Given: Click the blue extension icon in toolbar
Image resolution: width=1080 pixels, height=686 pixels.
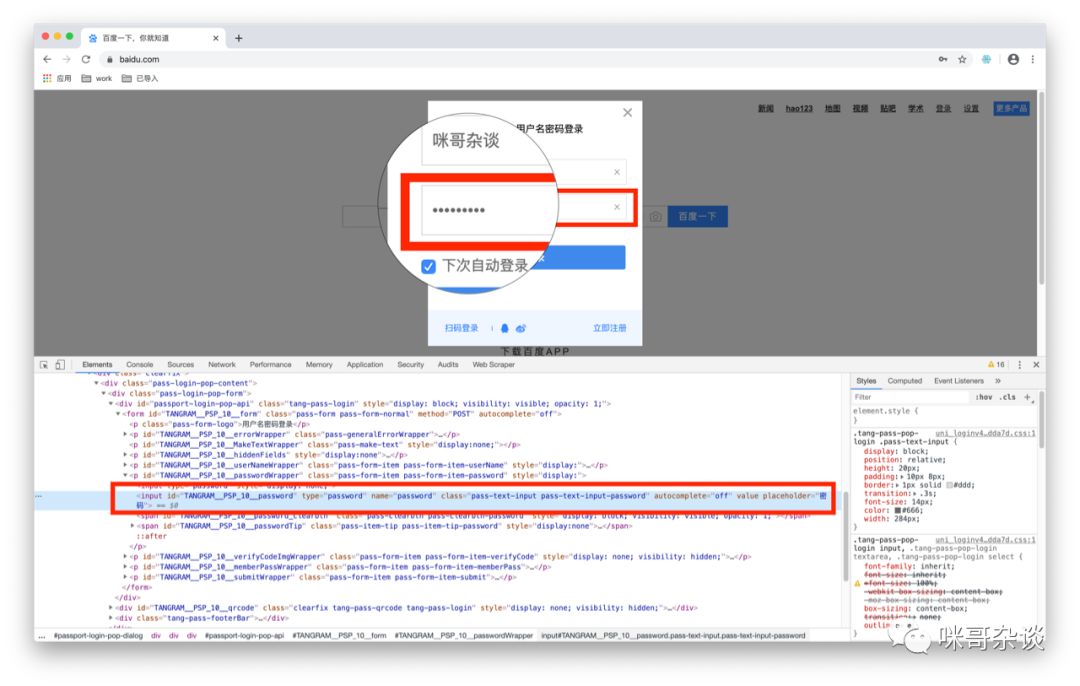Looking at the screenshot, I should coord(986,59).
